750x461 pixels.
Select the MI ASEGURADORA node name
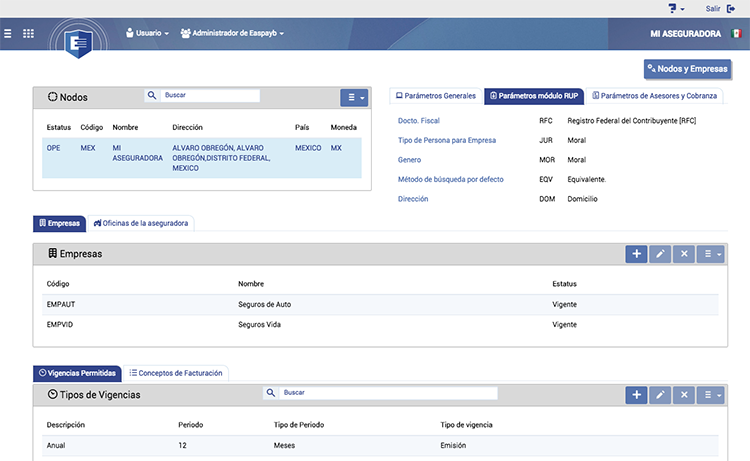point(137,153)
